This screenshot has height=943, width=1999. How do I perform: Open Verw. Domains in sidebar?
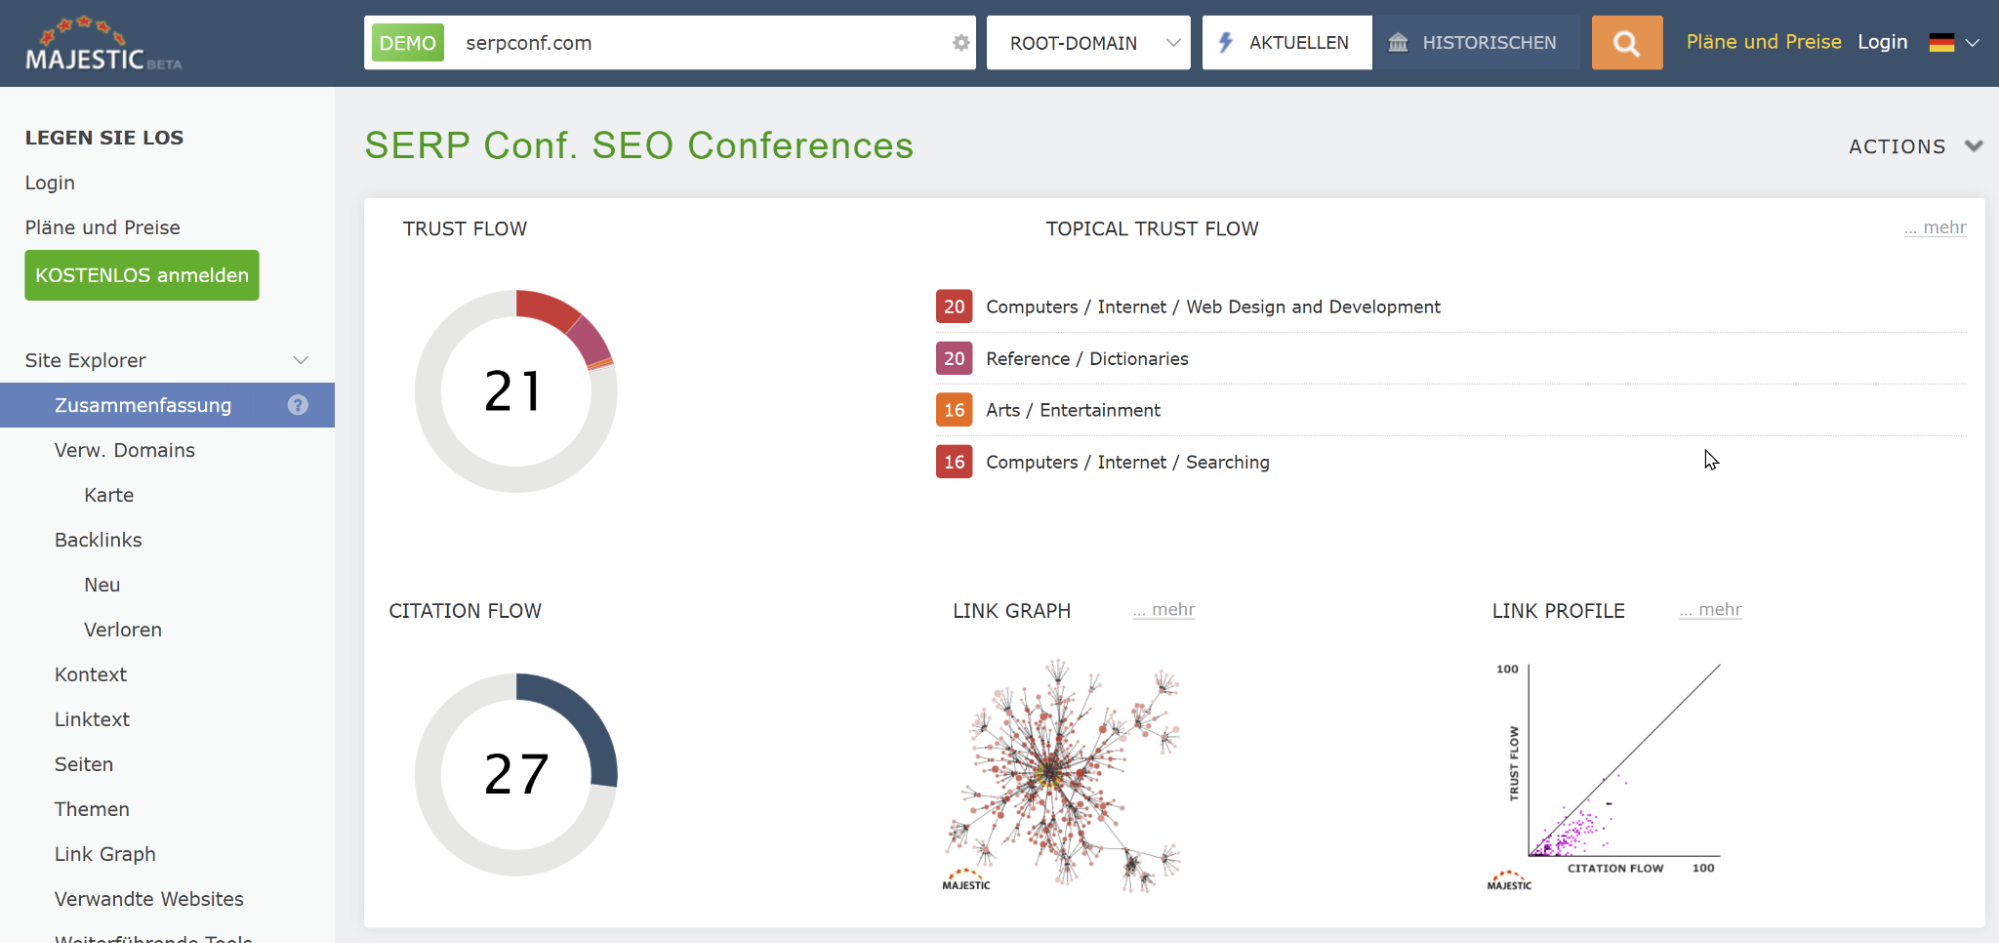tap(125, 450)
